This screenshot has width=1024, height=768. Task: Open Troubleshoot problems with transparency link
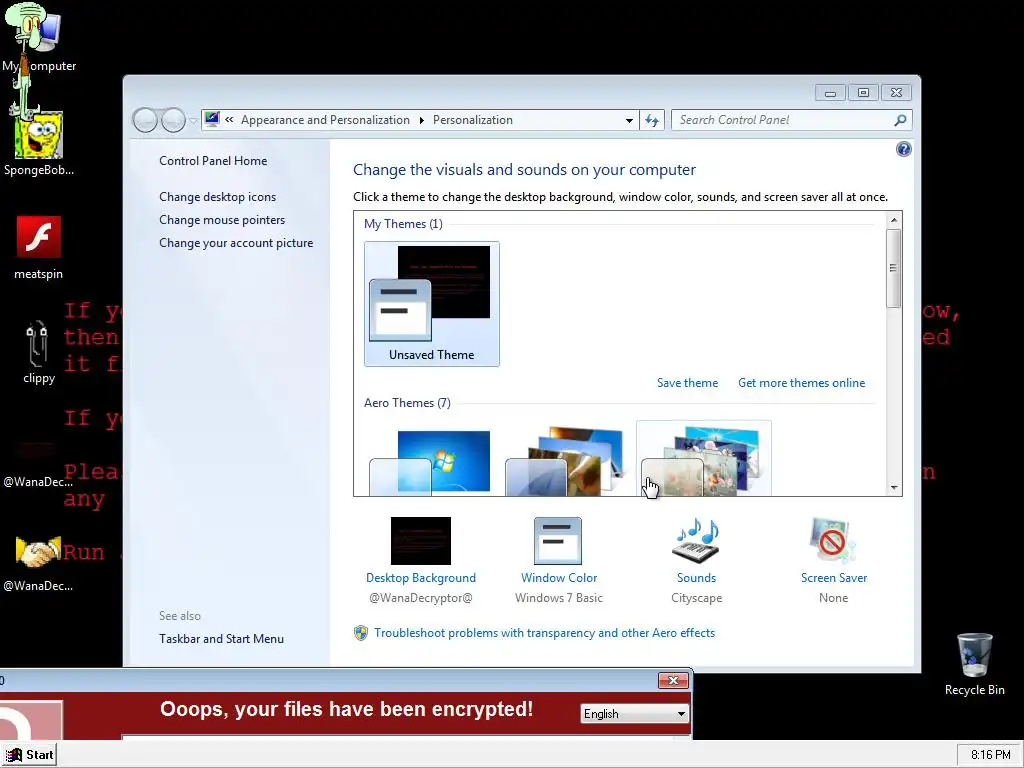tap(544, 633)
